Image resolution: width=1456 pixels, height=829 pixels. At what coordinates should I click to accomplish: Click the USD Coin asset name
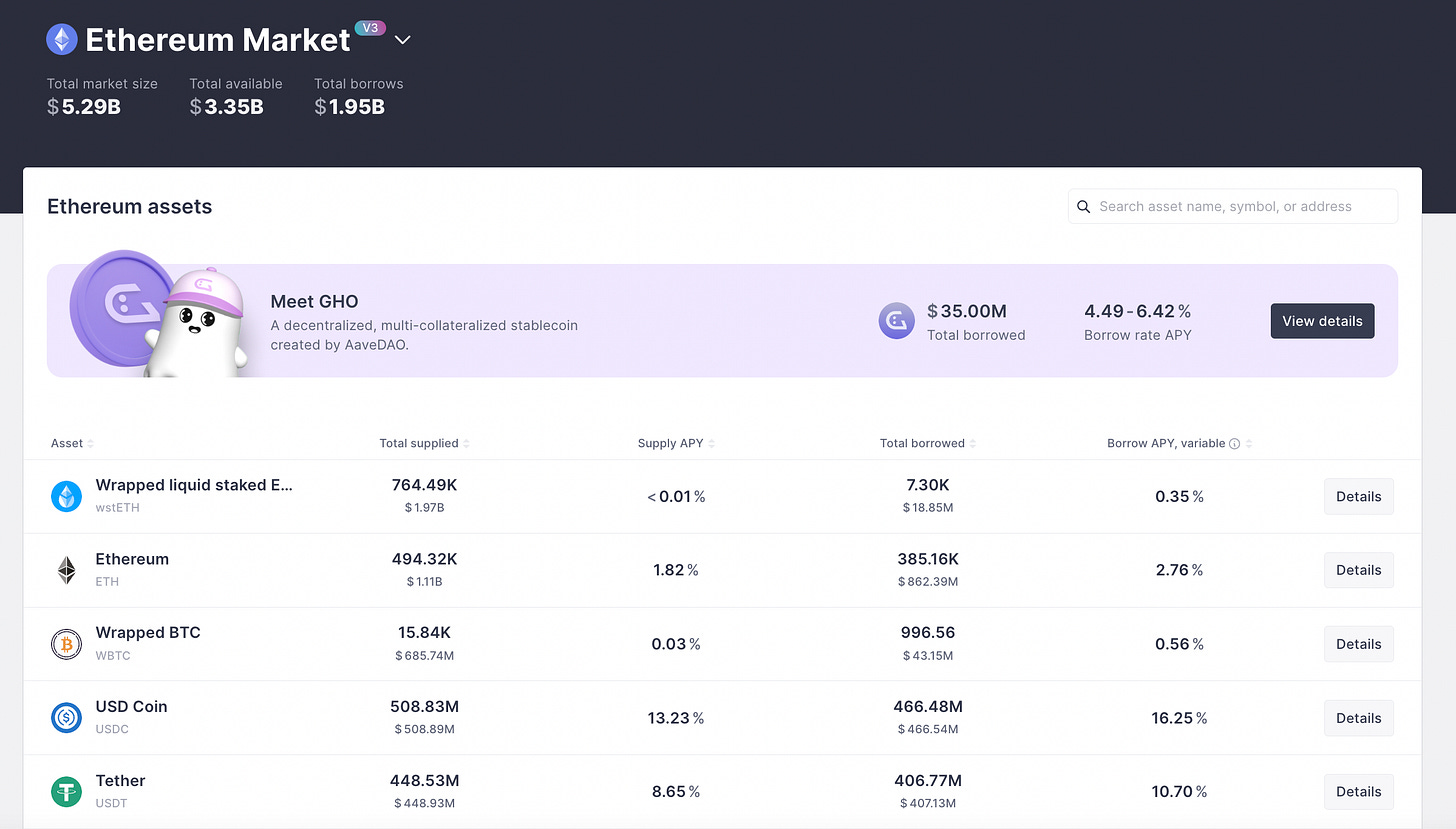[131, 706]
